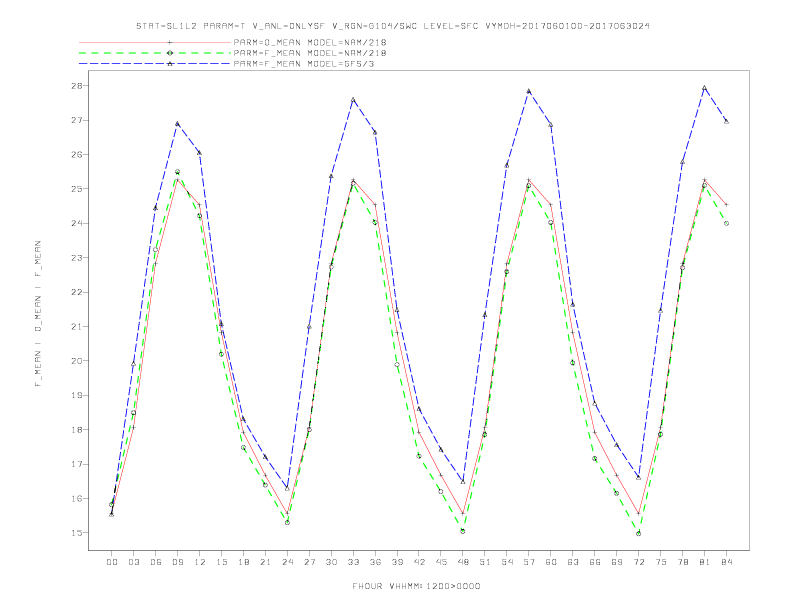Screen dimensions: 792x612
Task: Click y-axis tick label 15
Action: [x=76, y=533]
